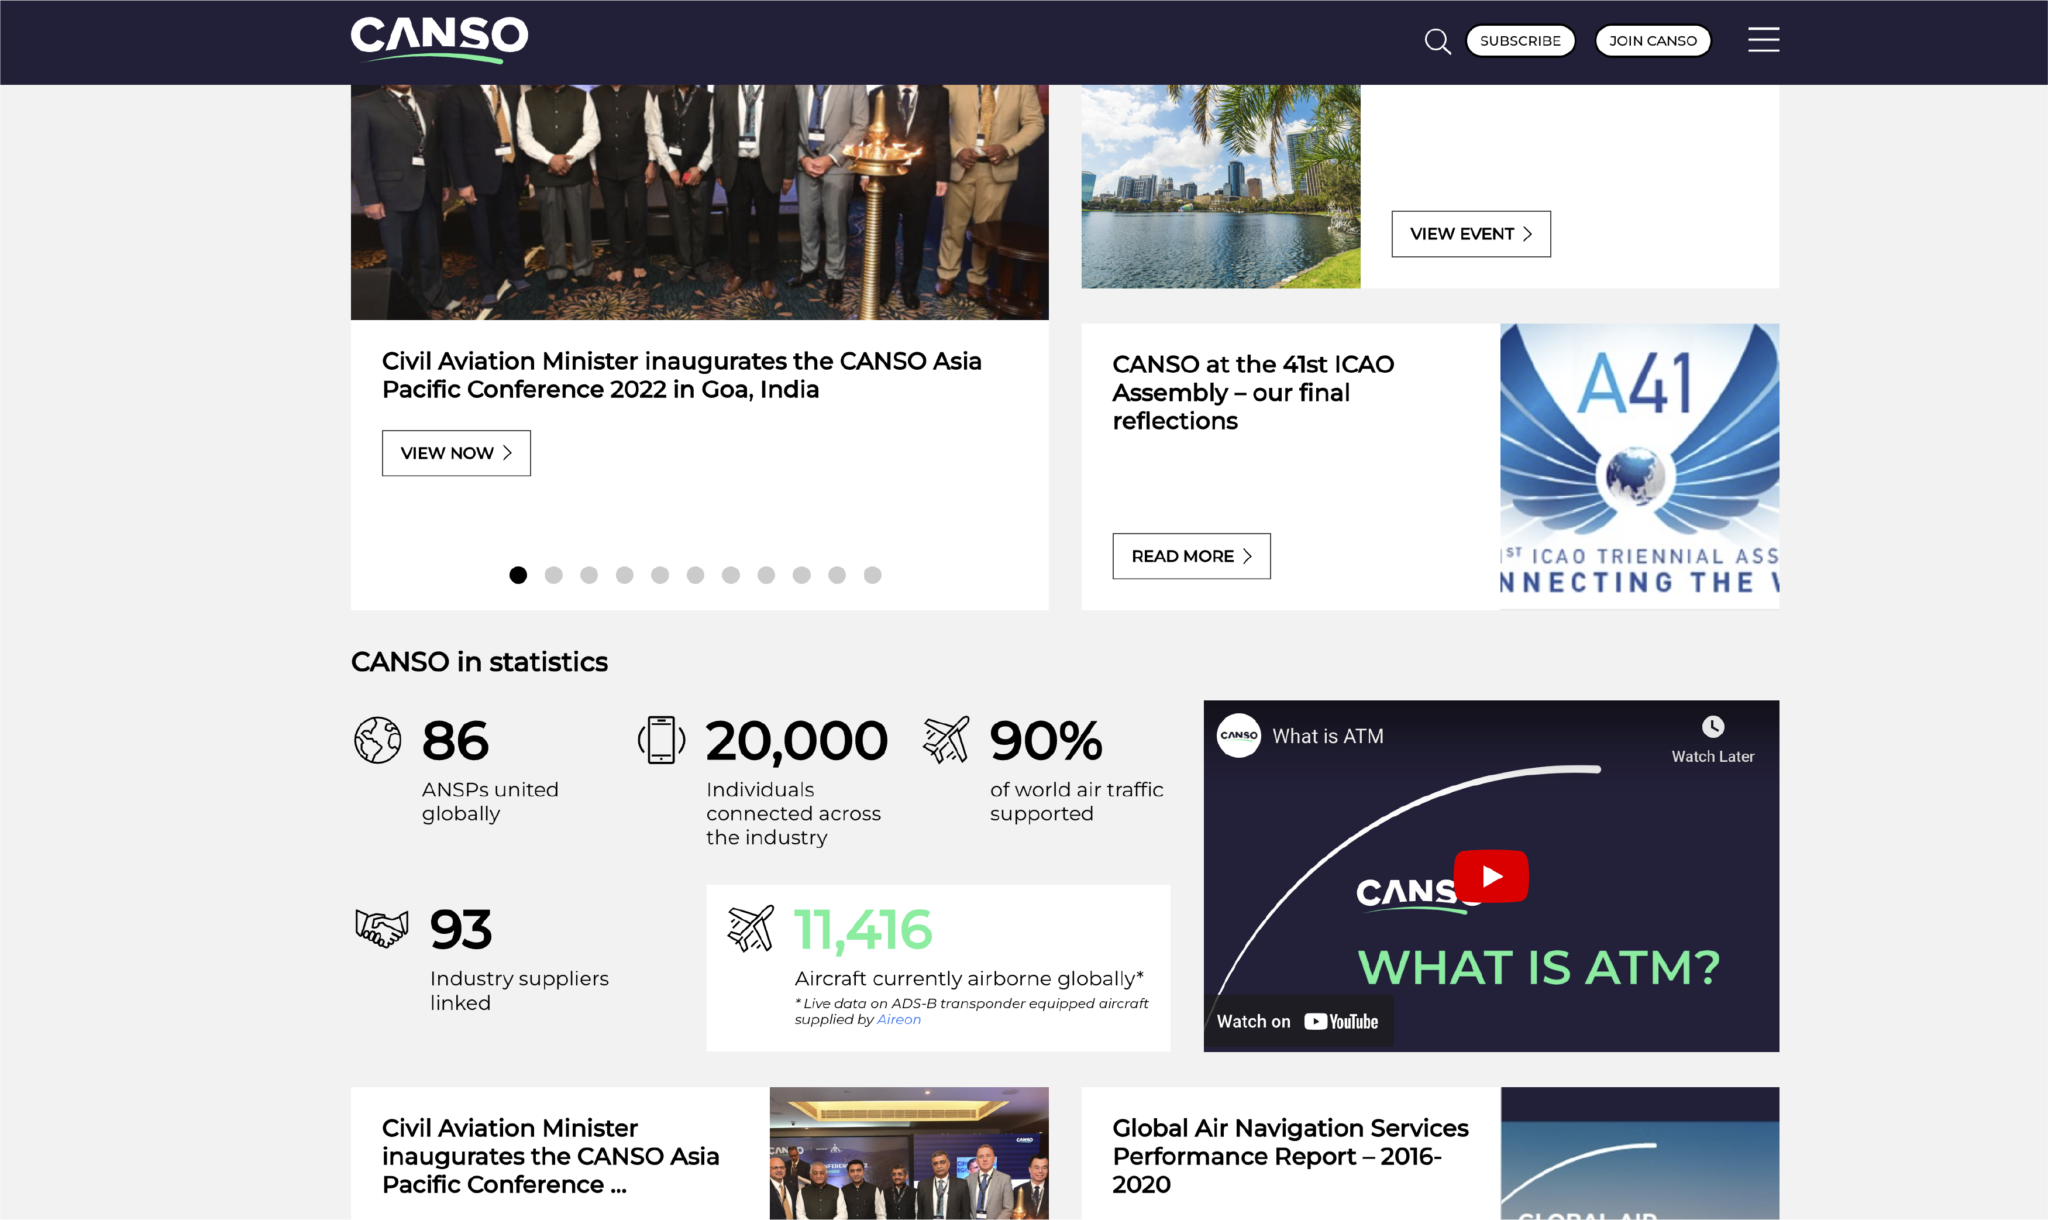This screenshot has width=2048, height=1220.
Task: Play the What is ATM video
Action: point(1491,876)
